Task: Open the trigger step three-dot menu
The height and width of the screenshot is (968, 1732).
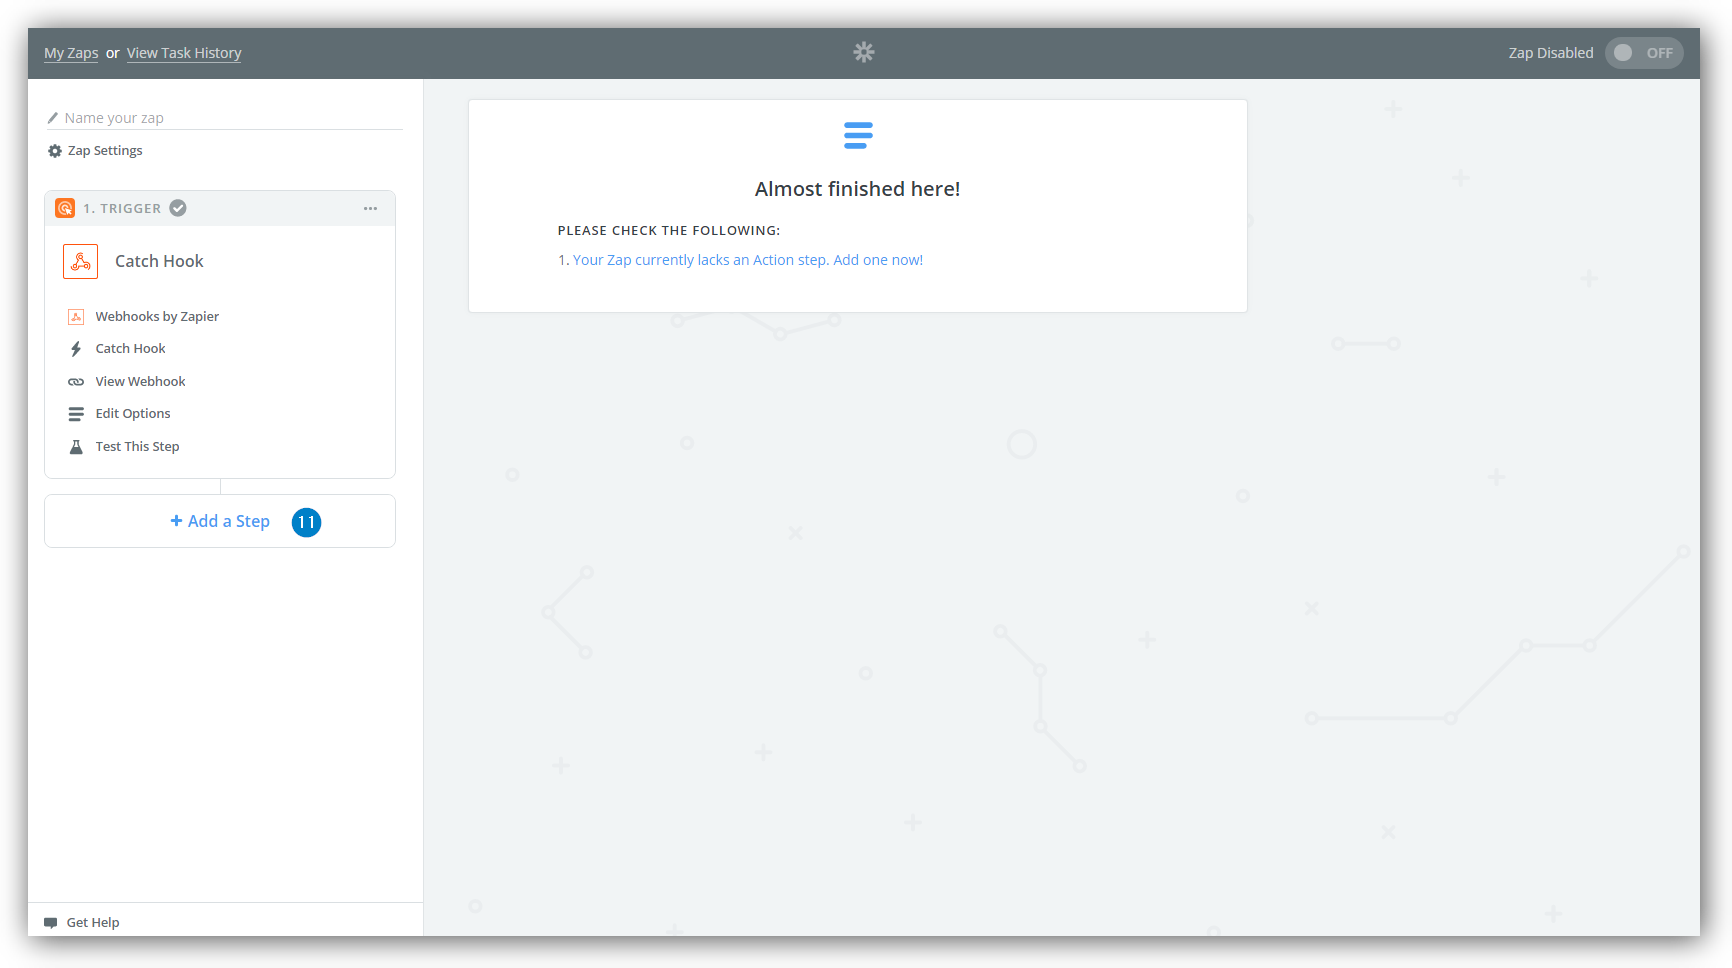Action: pyautogui.click(x=371, y=208)
